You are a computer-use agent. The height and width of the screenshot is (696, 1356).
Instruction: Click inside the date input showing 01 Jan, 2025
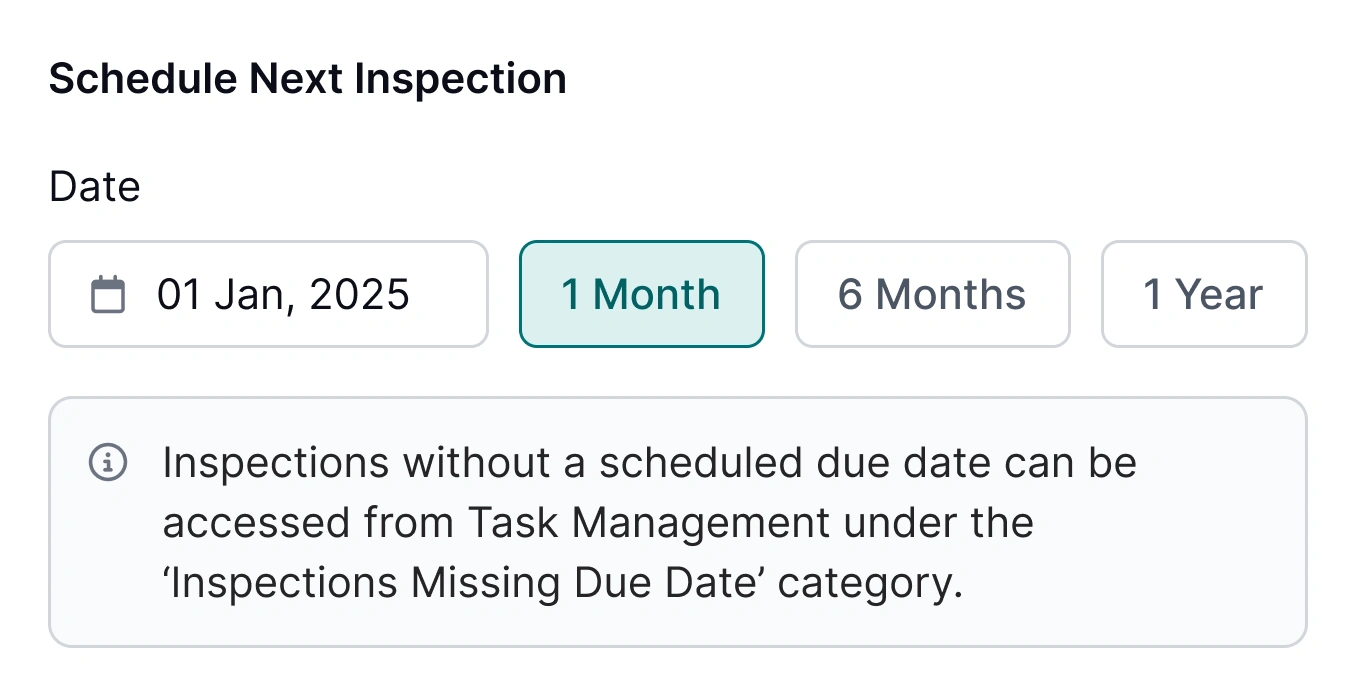tap(283, 293)
